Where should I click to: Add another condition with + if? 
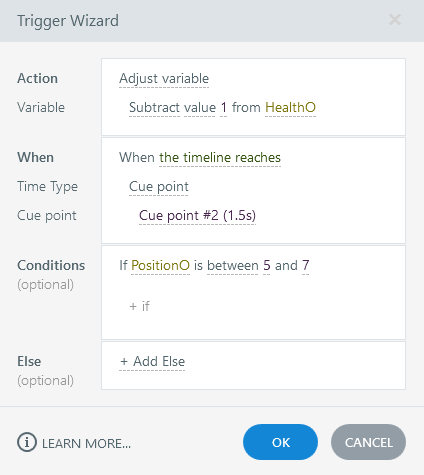point(139,306)
